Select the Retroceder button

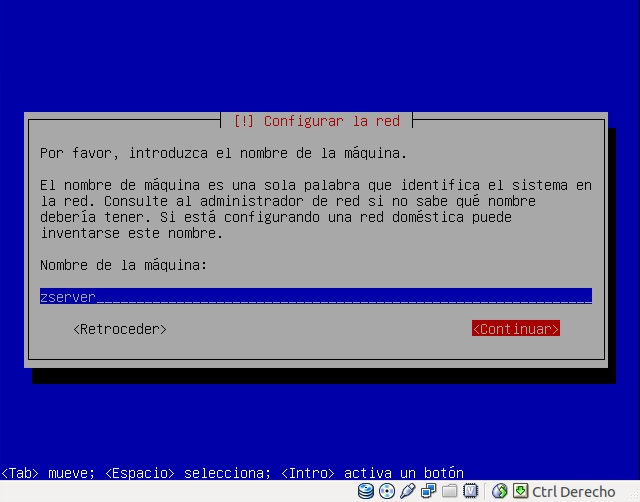click(x=120, y=329)
